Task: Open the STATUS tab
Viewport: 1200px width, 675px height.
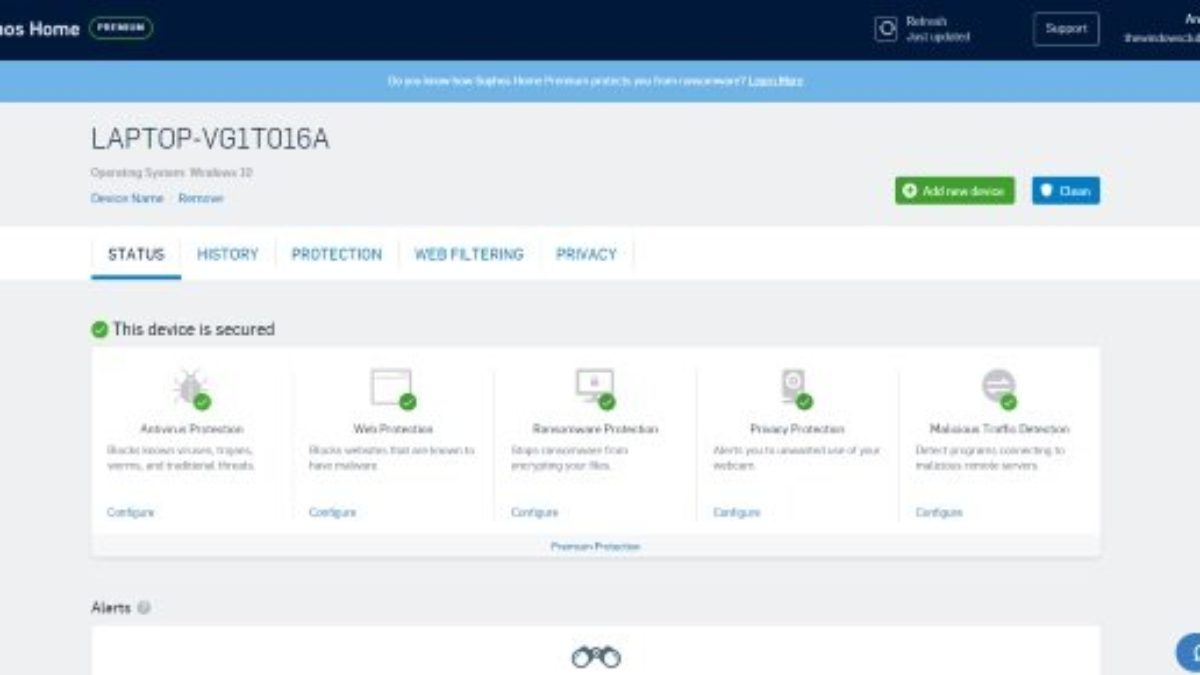Action: coord(136,254)
